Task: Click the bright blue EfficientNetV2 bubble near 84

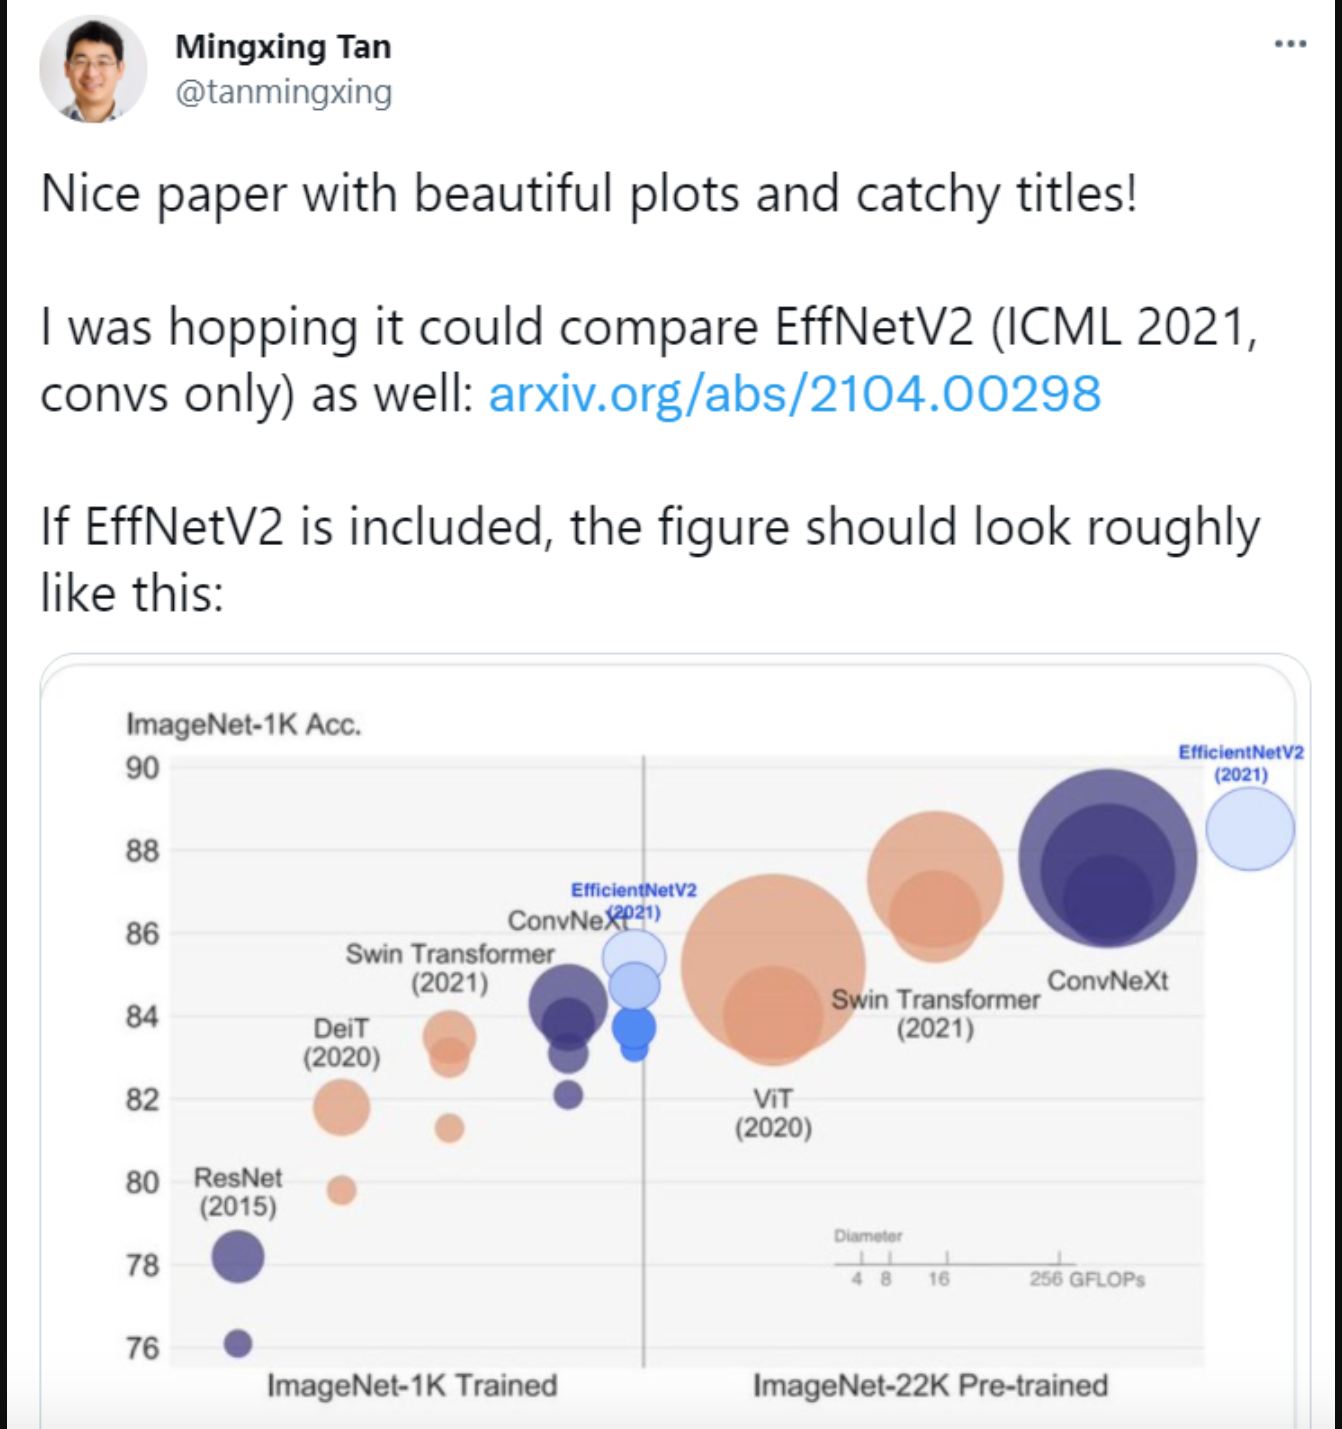Action: click(634, 1026)
